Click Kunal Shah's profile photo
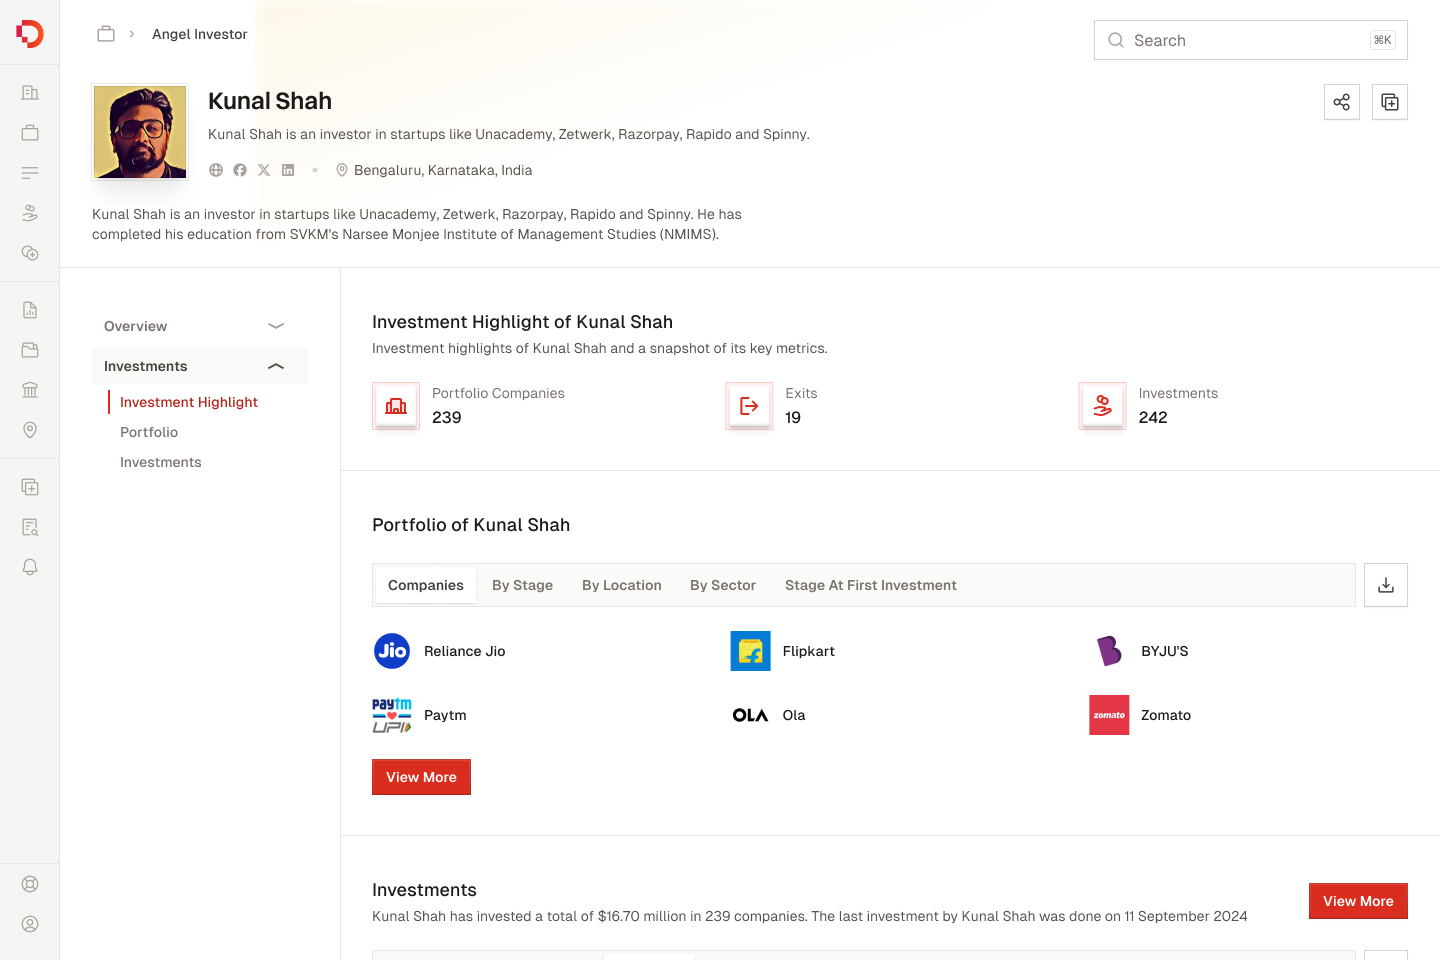The width and height of the screenshot is (1440, 960). click(140, 132)
